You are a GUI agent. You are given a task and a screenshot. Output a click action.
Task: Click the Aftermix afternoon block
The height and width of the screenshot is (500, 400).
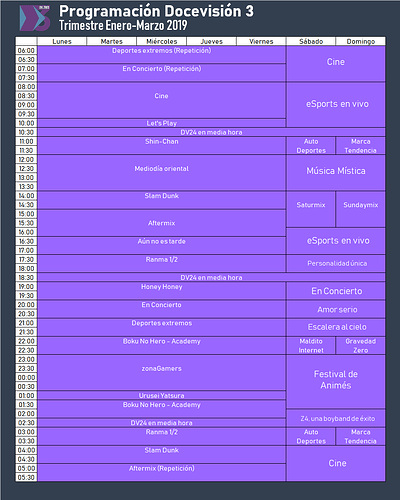(162, 223)
